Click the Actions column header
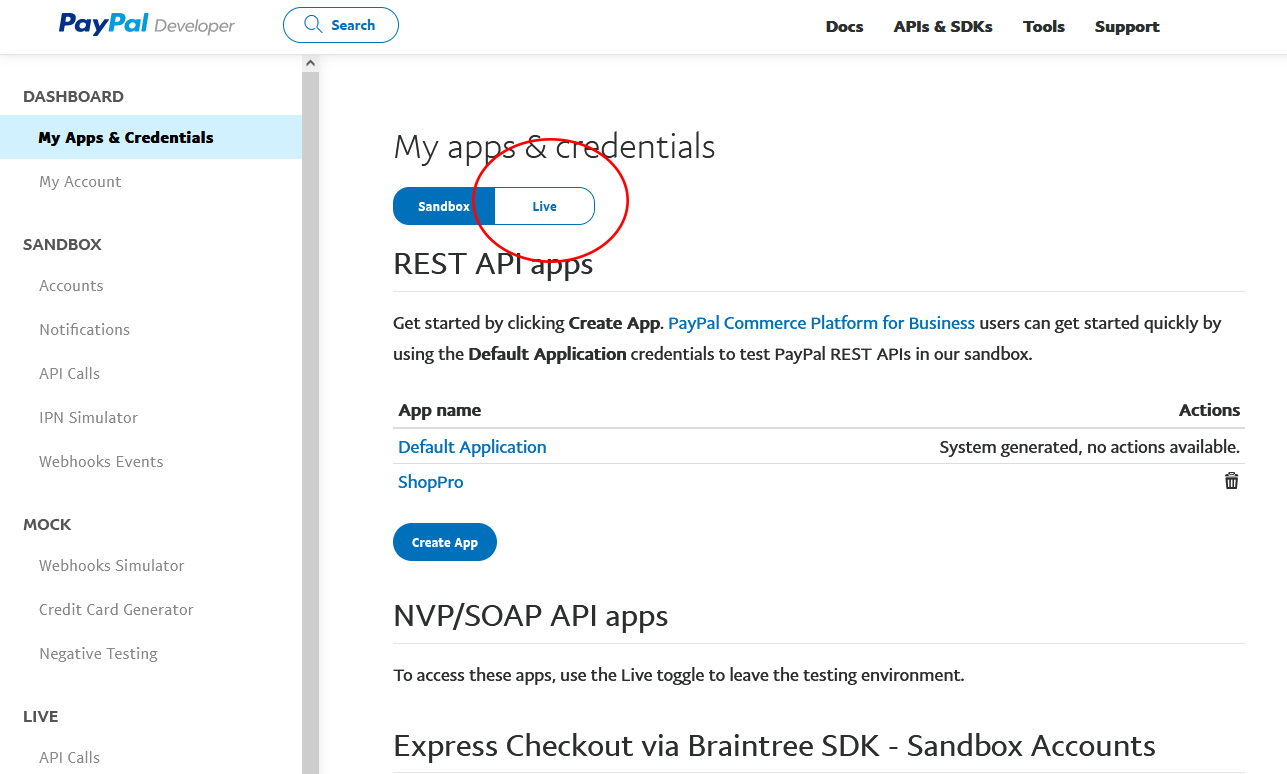Image resolution: width=1287 pixels, height=774 pixels. tap(1209, 410)
